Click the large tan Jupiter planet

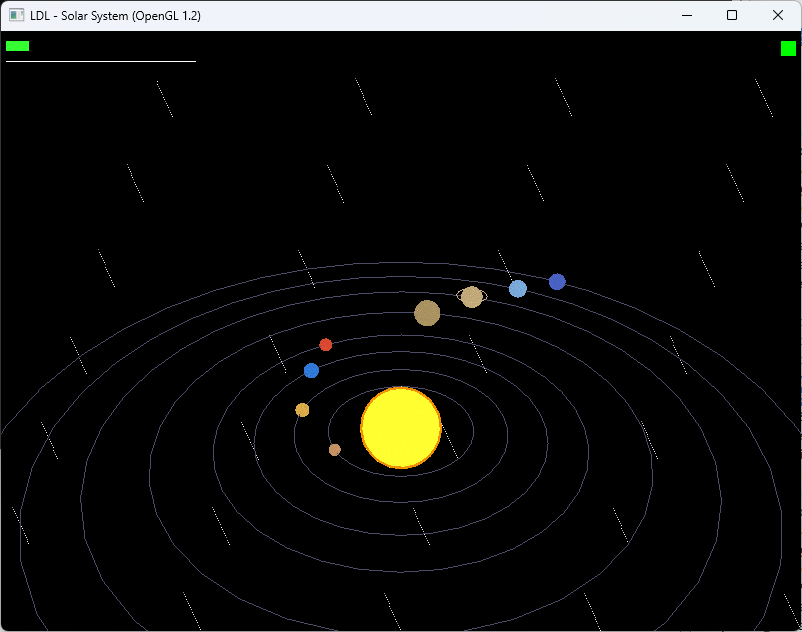(427, 313)
